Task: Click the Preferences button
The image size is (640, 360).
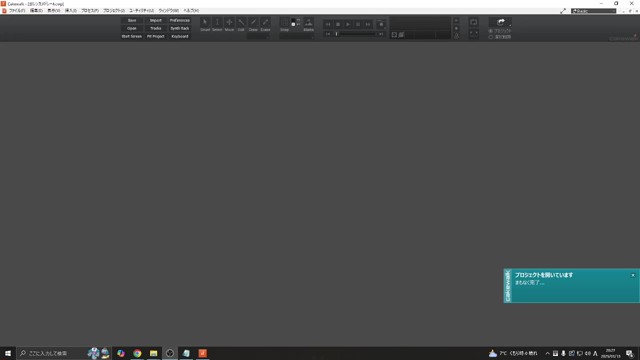Action: pos(180,20)
